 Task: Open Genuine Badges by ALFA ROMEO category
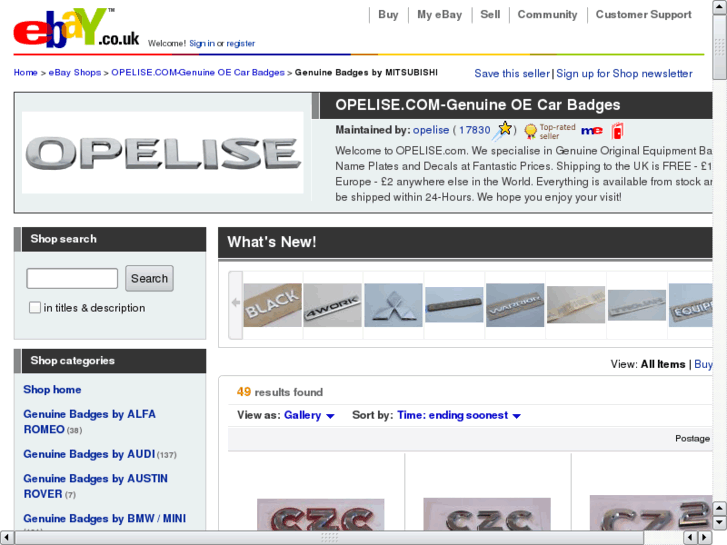click(89, 422)
